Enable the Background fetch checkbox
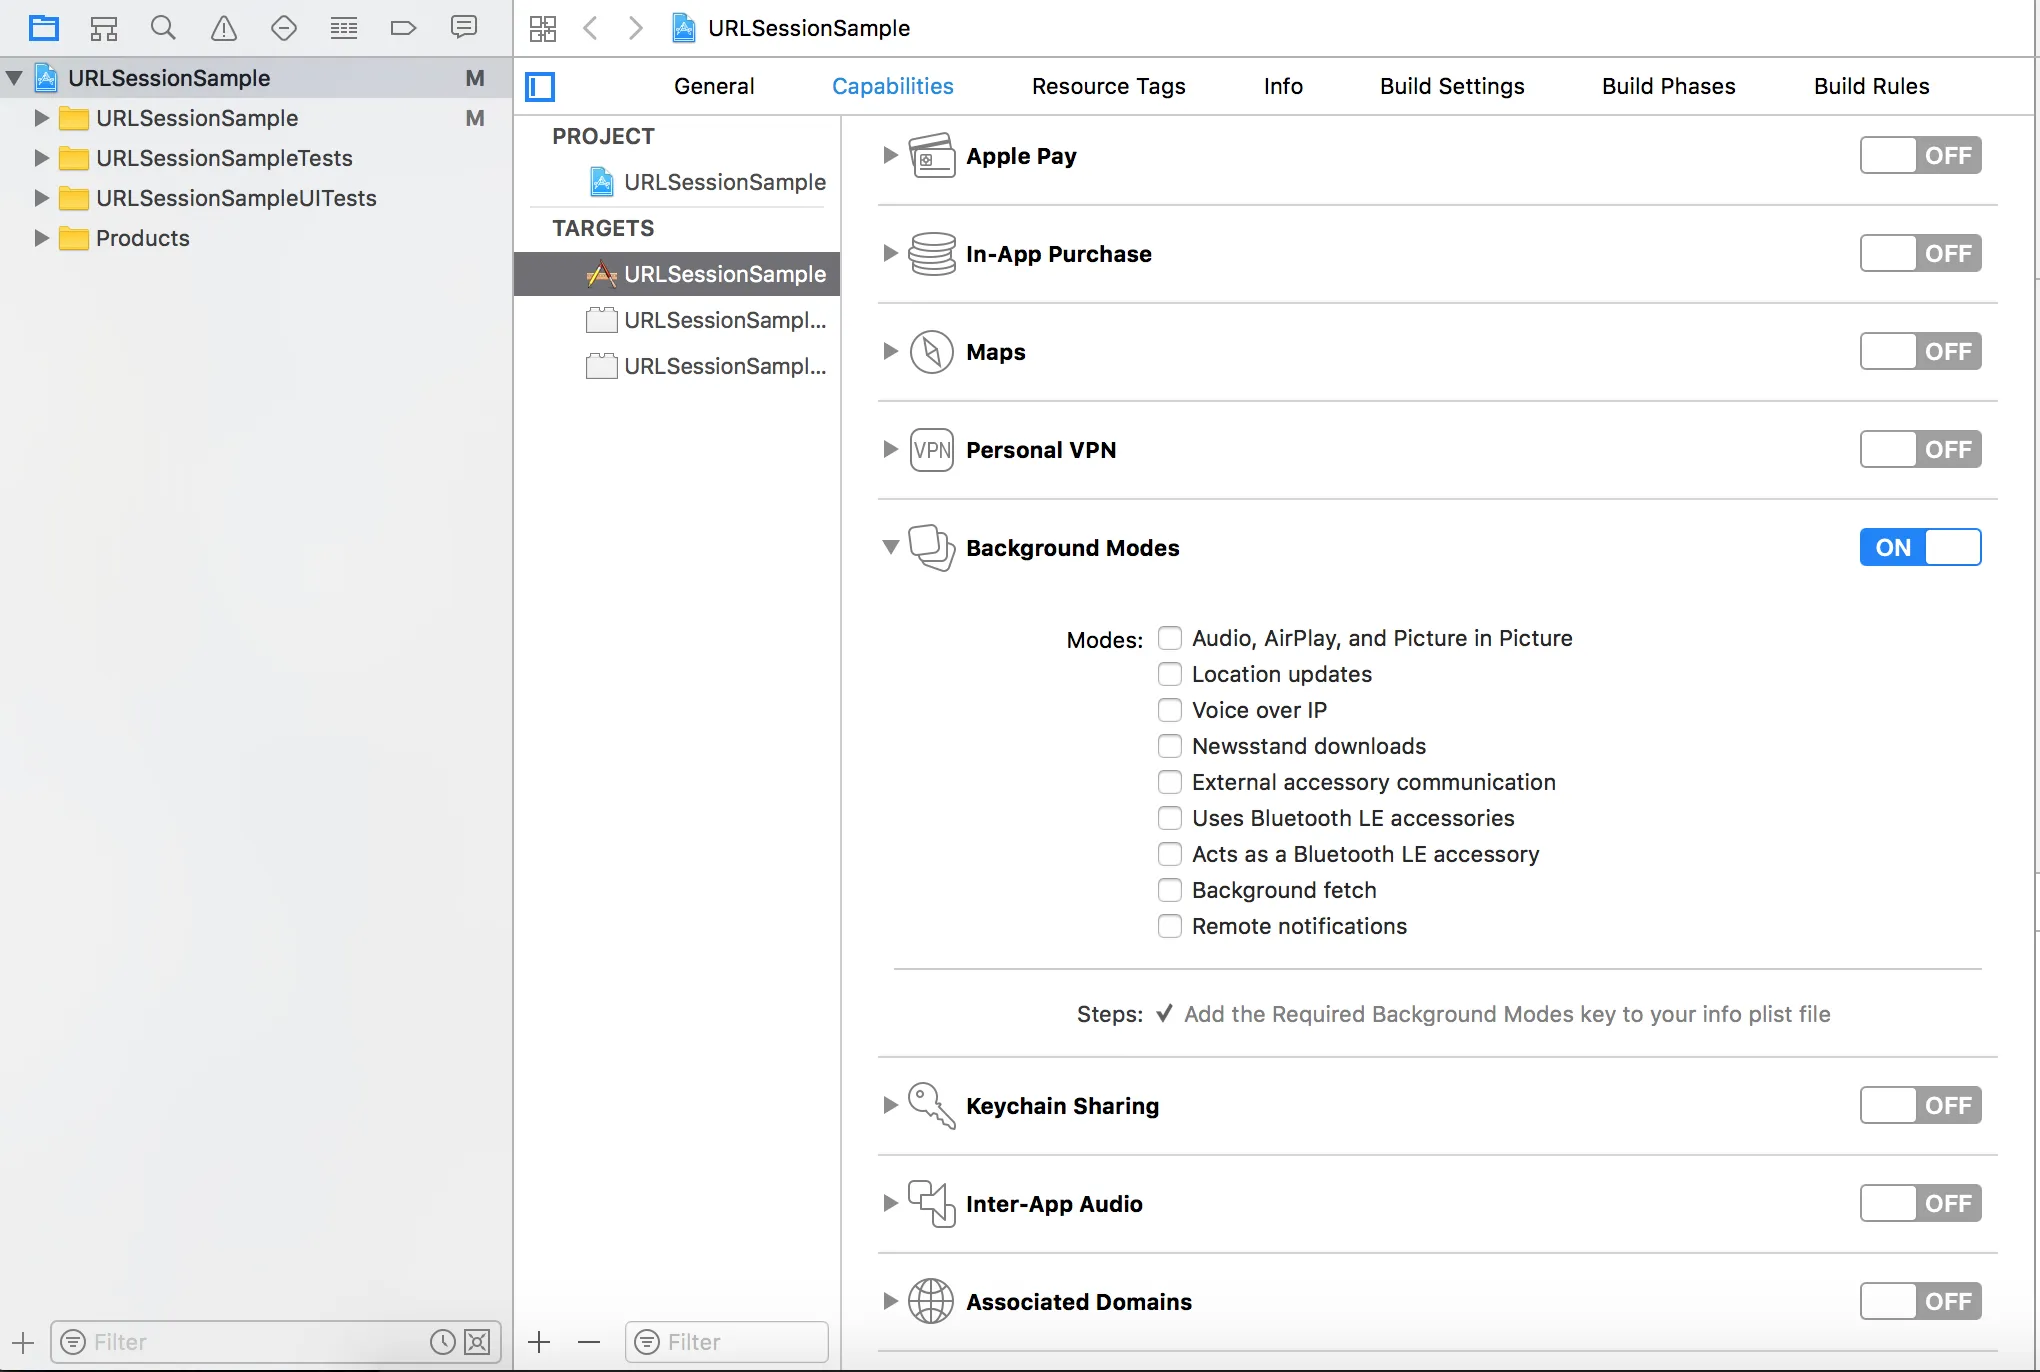Screen dimensions: 2040x1372 [x=1169, y=890]
